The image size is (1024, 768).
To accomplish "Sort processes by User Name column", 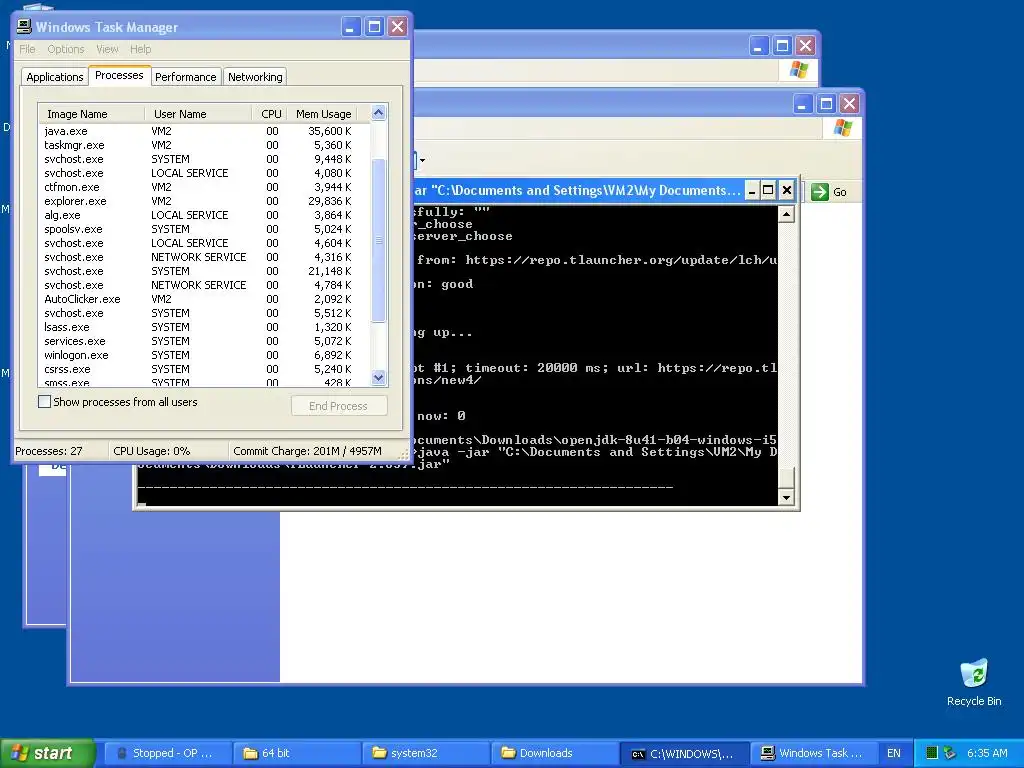I will click(x=198, y=114).
